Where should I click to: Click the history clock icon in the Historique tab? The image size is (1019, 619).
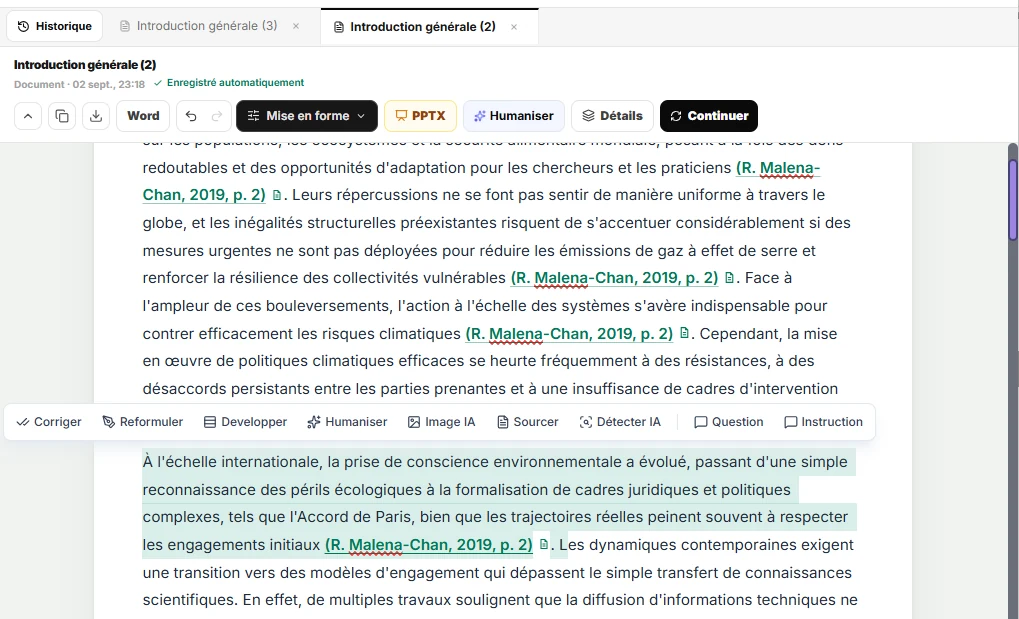(23, 27)
